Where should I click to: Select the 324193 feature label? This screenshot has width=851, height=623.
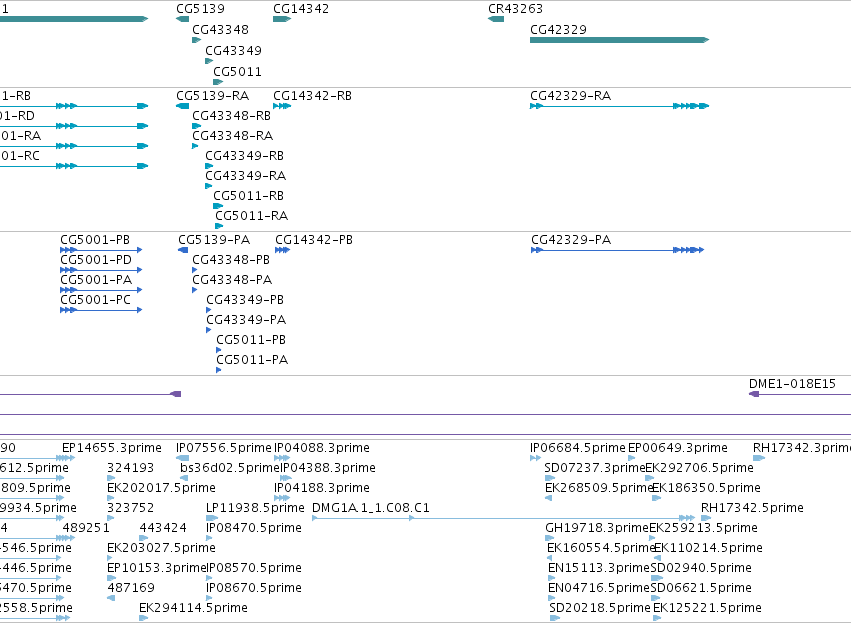click(x=130, y=468)
